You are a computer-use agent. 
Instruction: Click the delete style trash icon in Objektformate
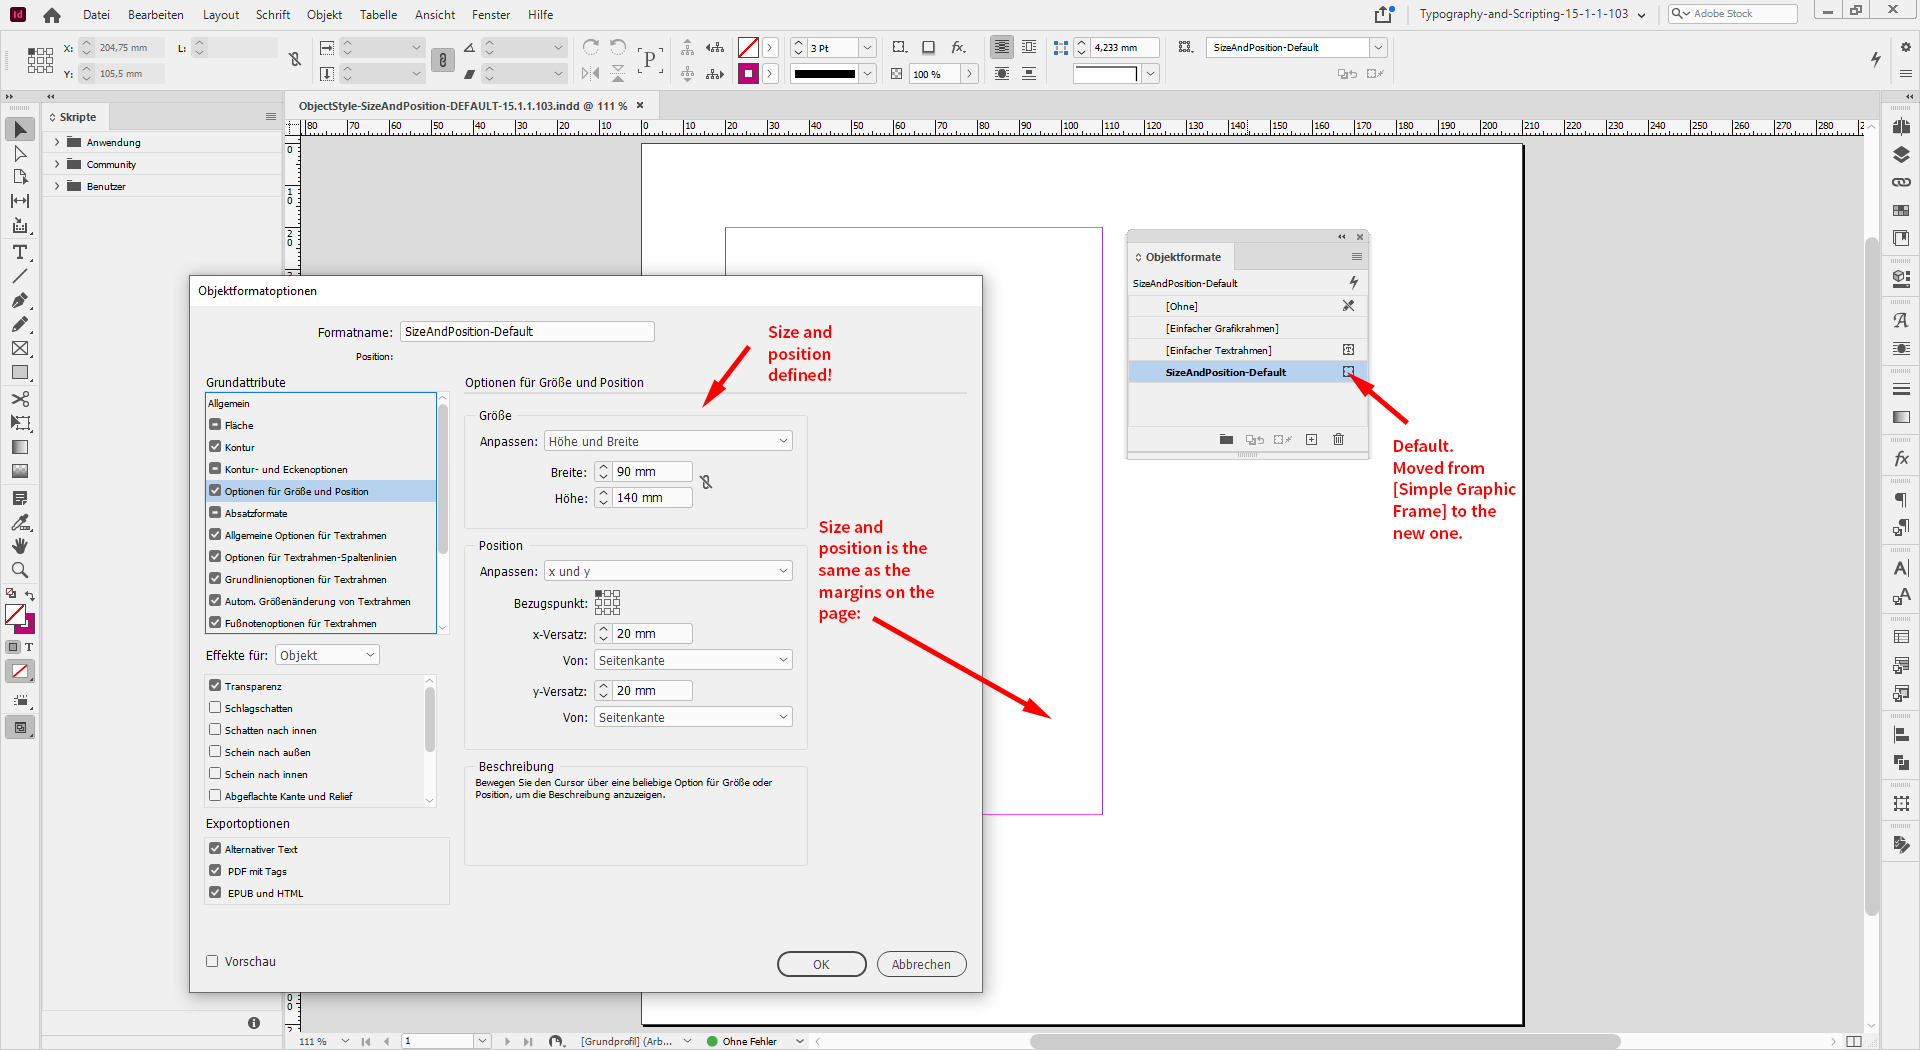tap(1338, 439)
